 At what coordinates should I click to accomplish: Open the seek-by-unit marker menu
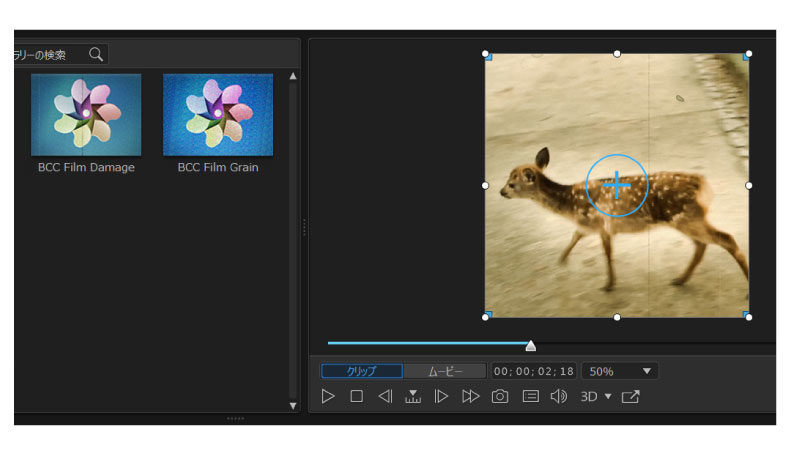[x=412, y=396]
